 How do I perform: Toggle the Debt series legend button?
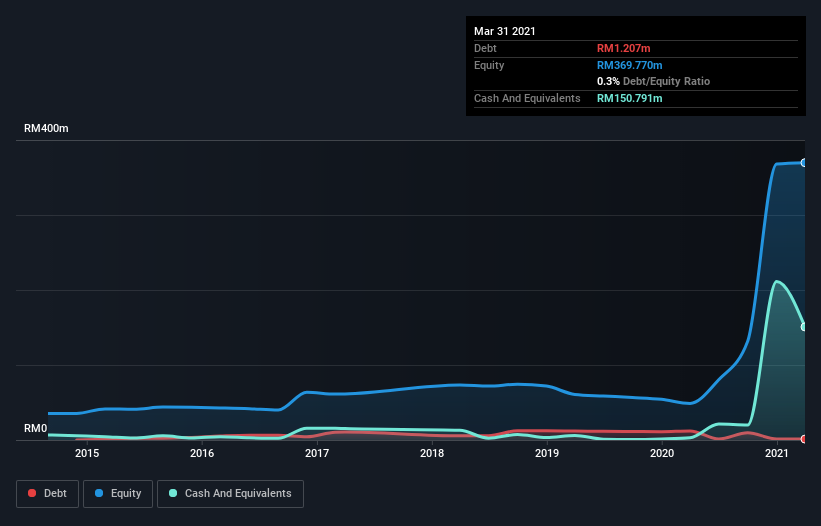coord(47,494)
